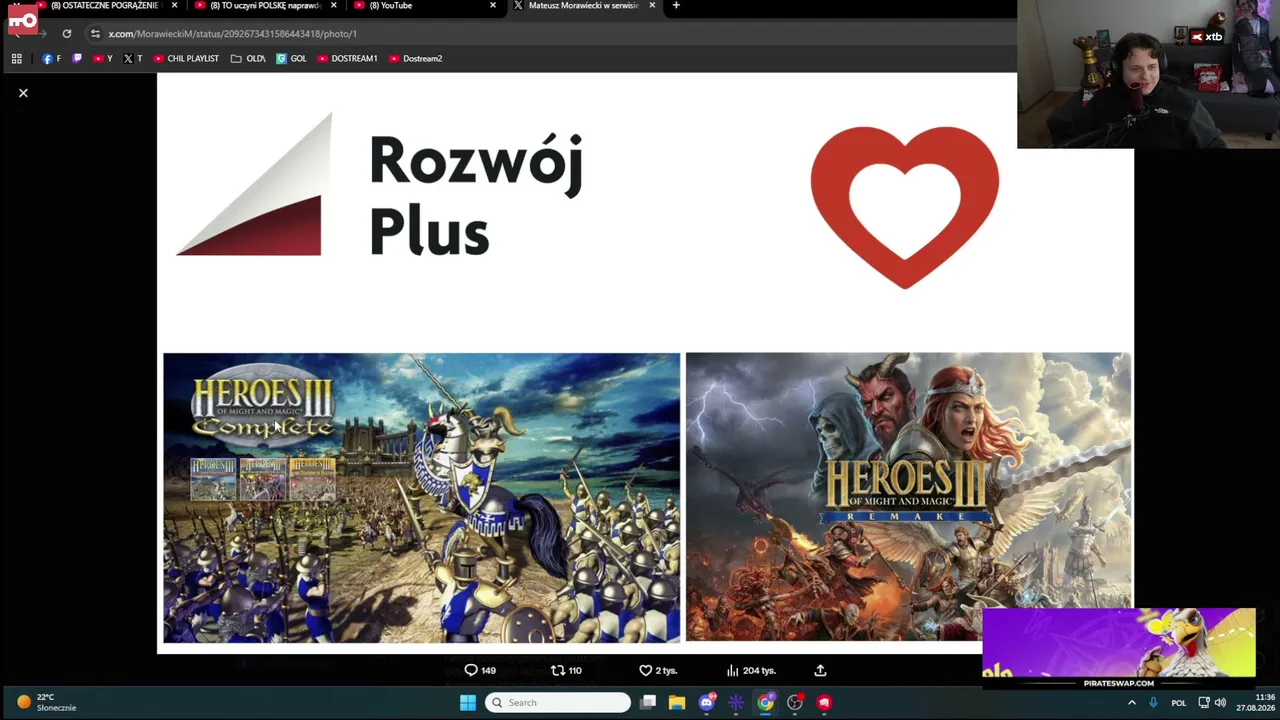Close the Mateusz Morawiecki tab

tap(652, 6)
